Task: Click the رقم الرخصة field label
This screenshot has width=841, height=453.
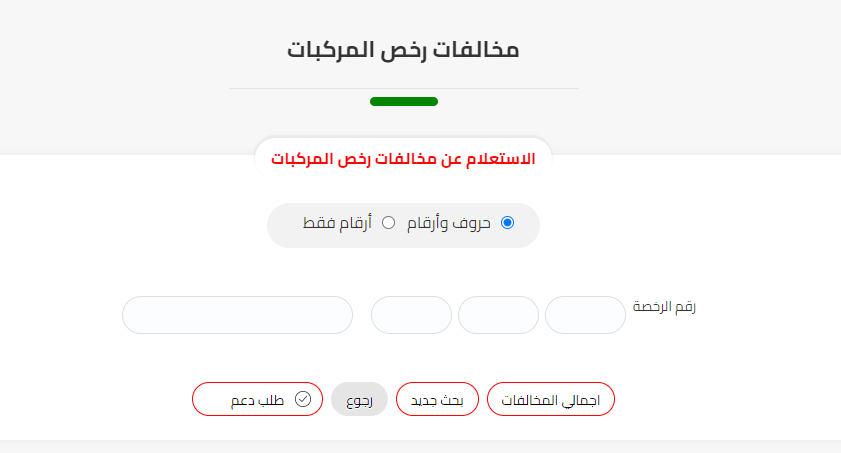Action: pos(664,306)
